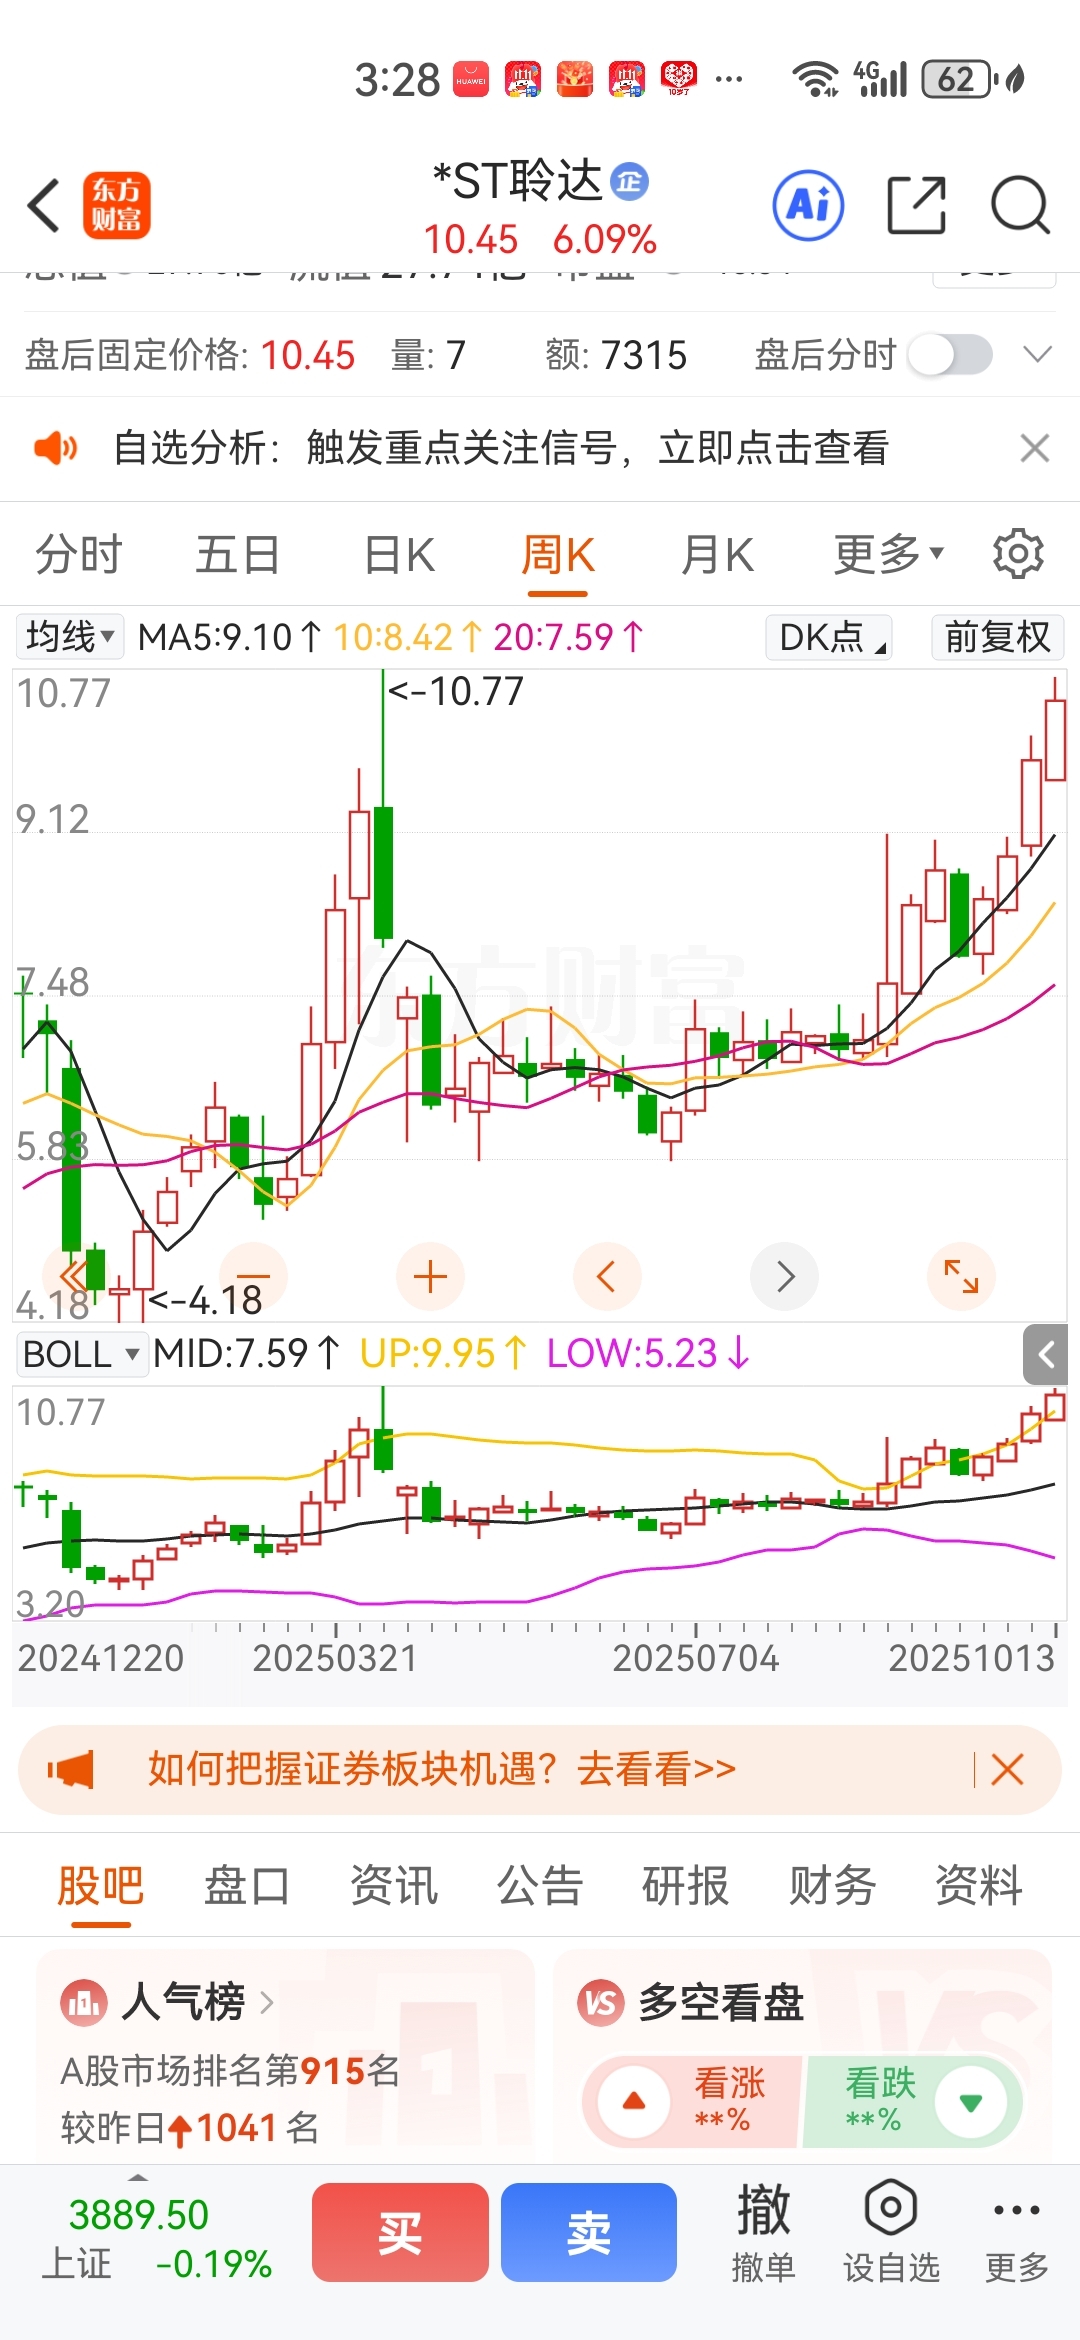Open the 均线 indicator dropdown

70,636
